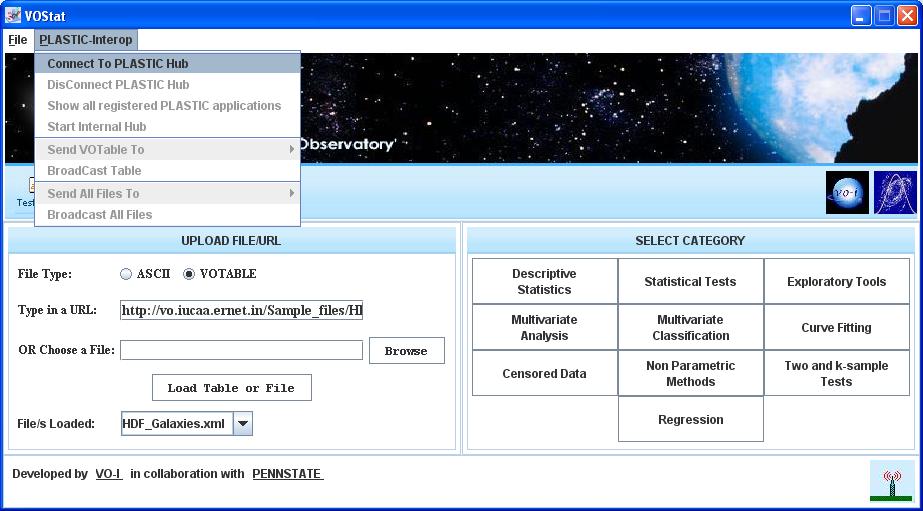This screenshot has height=511, width=923.
Task: Choose BroadCast Table menu entry
Action: point(168,171)
